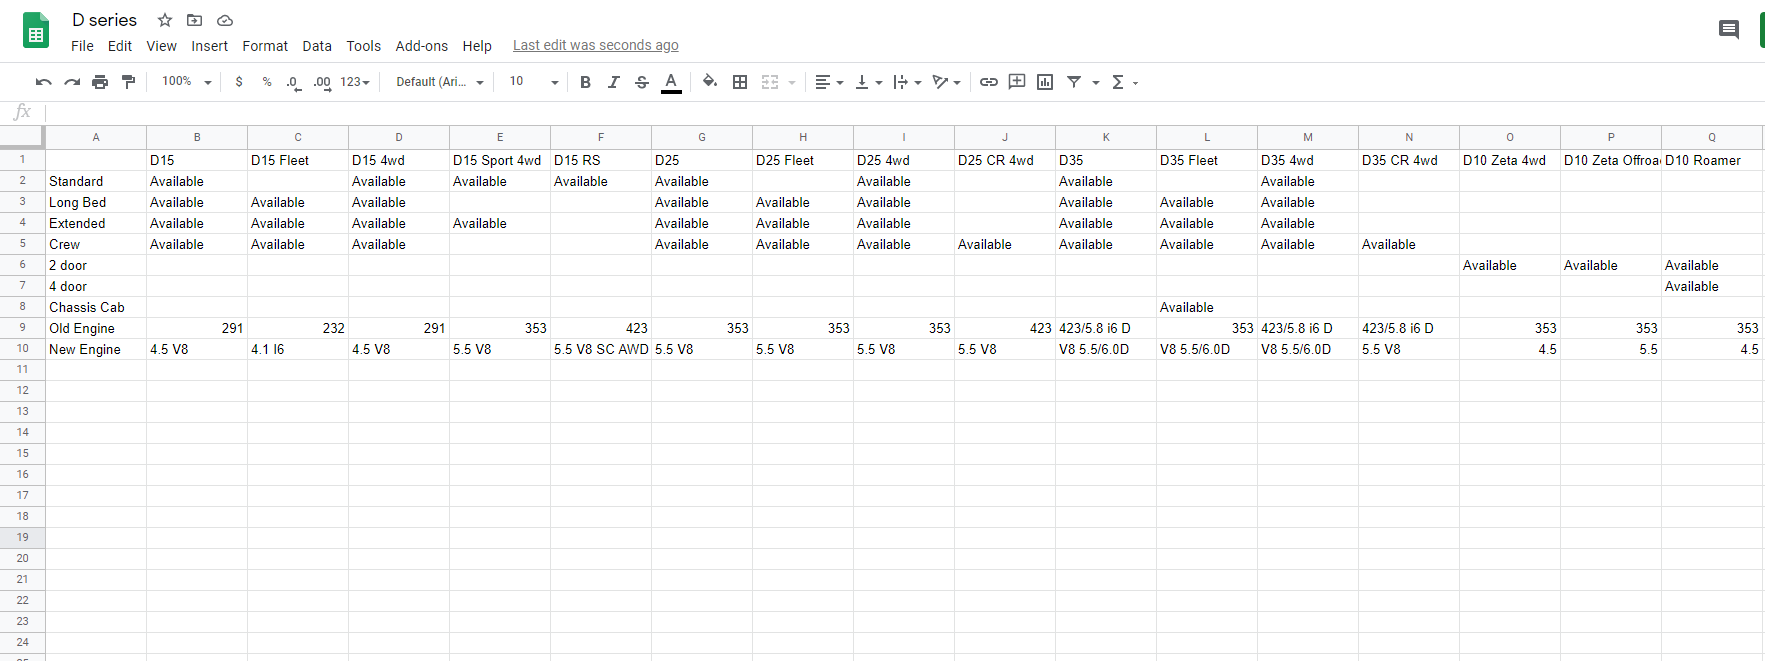Select cell 'D10 Roamer'
The height and width of the screenshot is (661, 1765).
(1712, 160)
